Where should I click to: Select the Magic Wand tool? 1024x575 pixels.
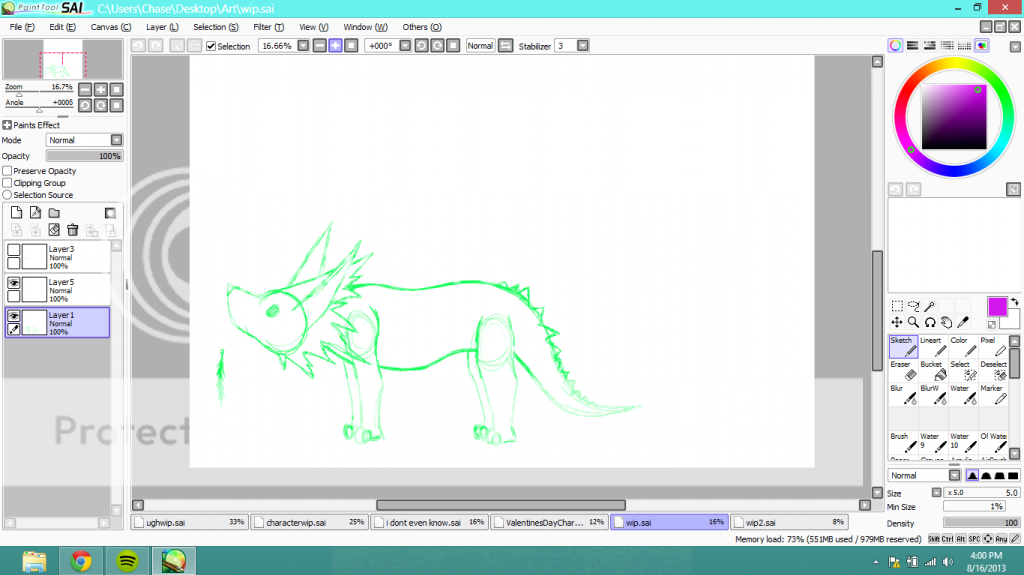click(x=929, y=306)
